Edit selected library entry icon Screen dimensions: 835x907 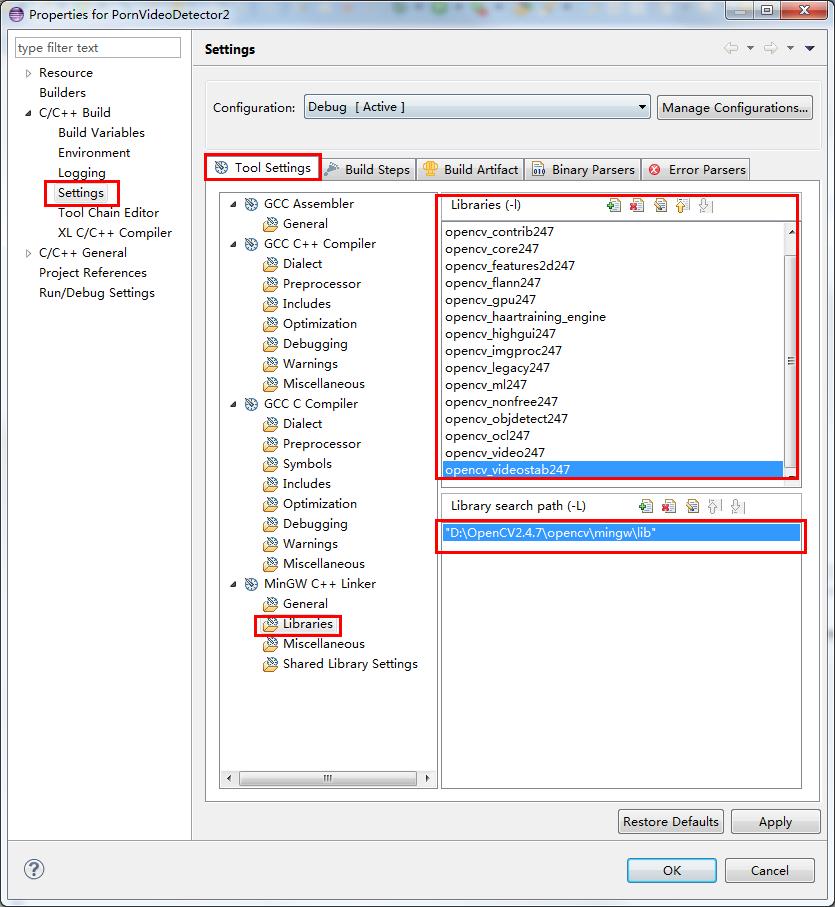[660, 205]
